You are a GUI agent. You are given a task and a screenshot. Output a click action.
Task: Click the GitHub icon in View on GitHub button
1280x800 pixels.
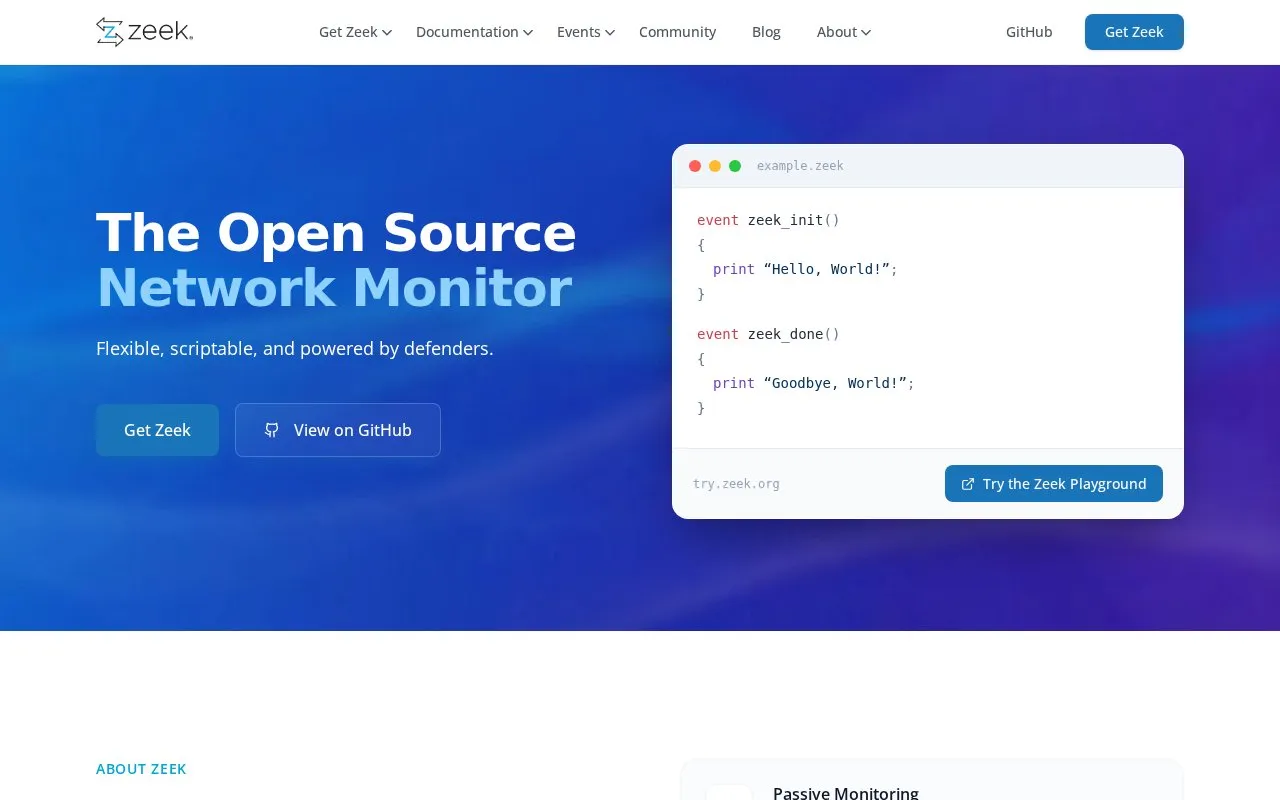[272, 430]
